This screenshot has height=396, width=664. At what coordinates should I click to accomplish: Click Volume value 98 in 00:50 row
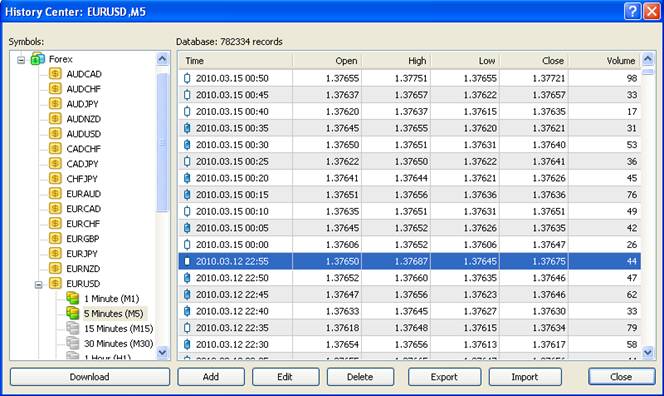point(632,78)
